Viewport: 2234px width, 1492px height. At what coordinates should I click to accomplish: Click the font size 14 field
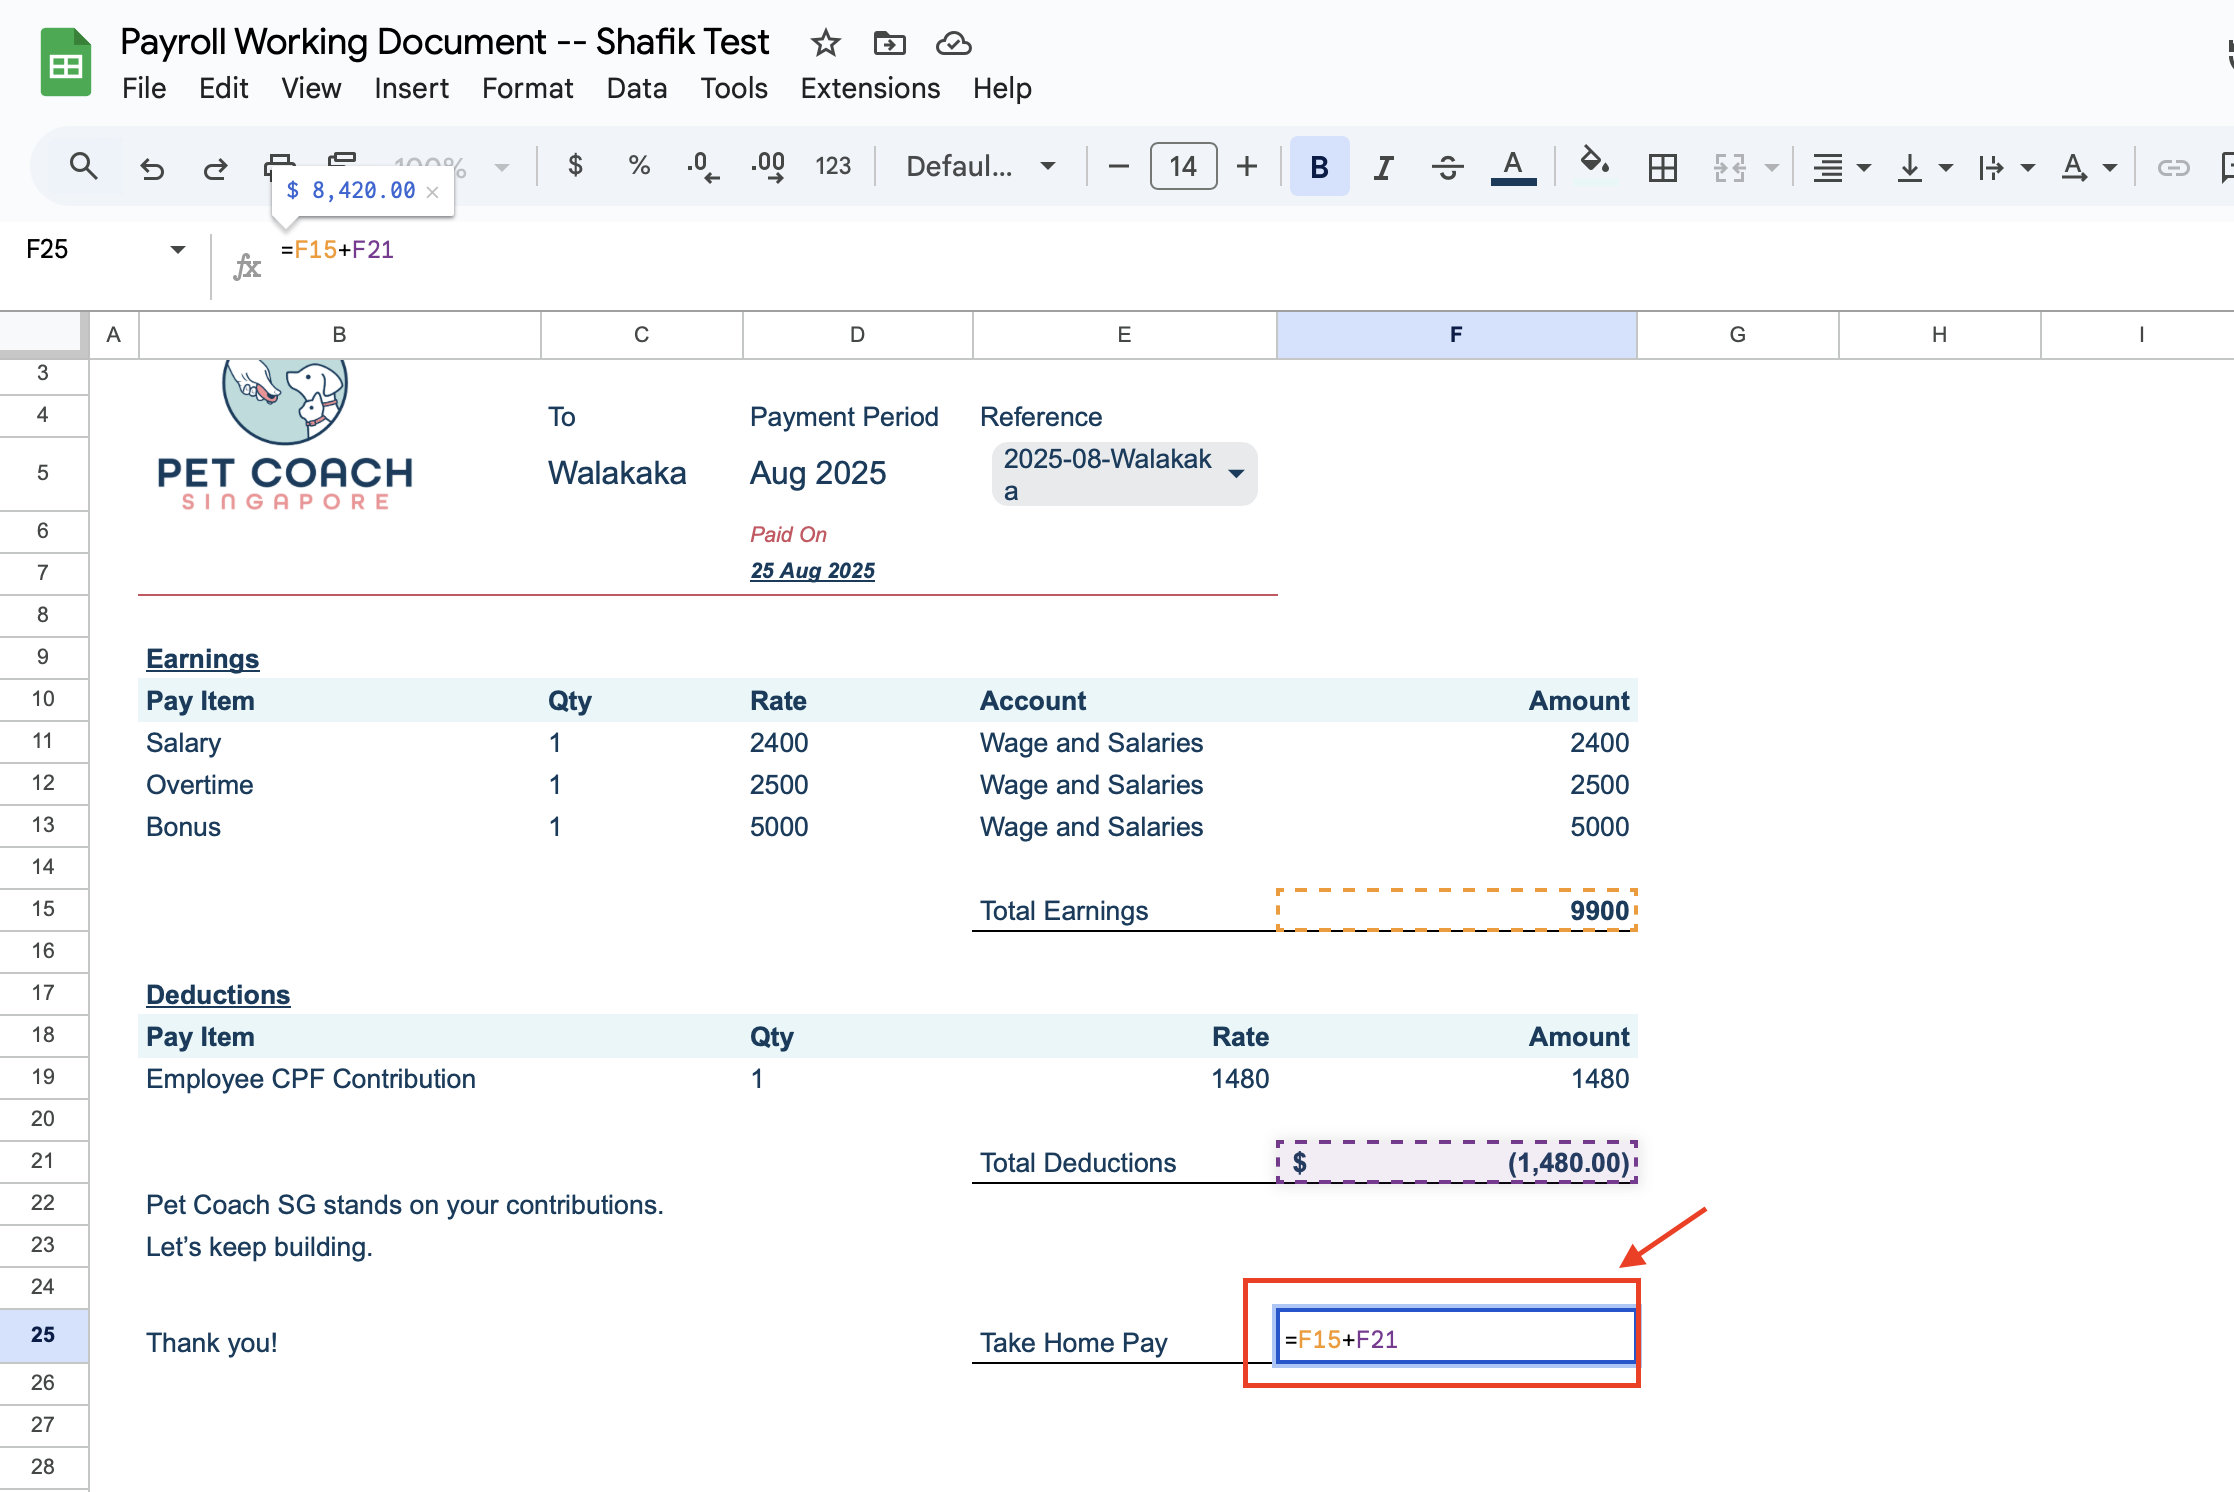click(x=1183, y=166)
